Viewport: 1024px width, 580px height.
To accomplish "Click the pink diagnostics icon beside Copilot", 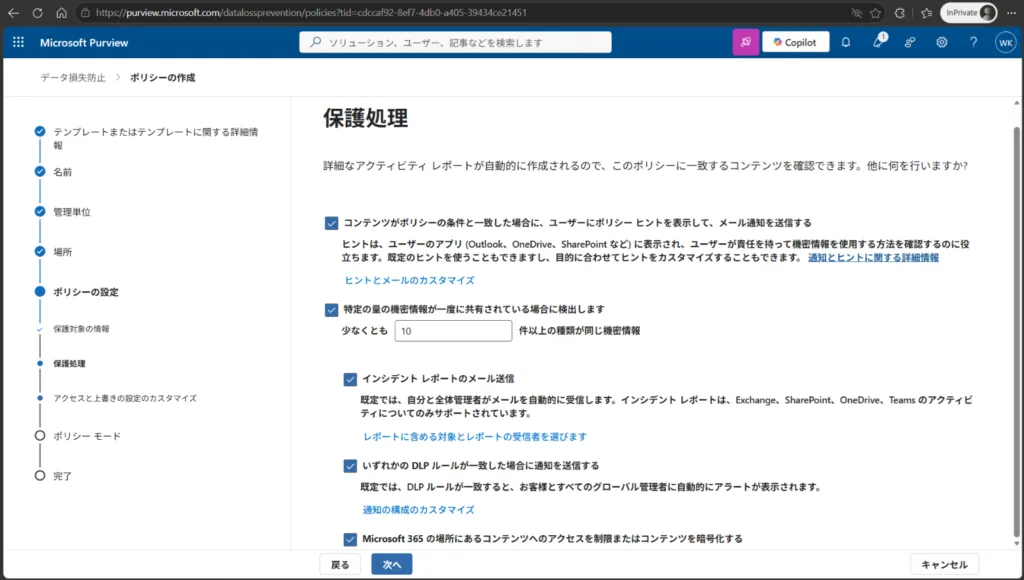I will point(746,42).
